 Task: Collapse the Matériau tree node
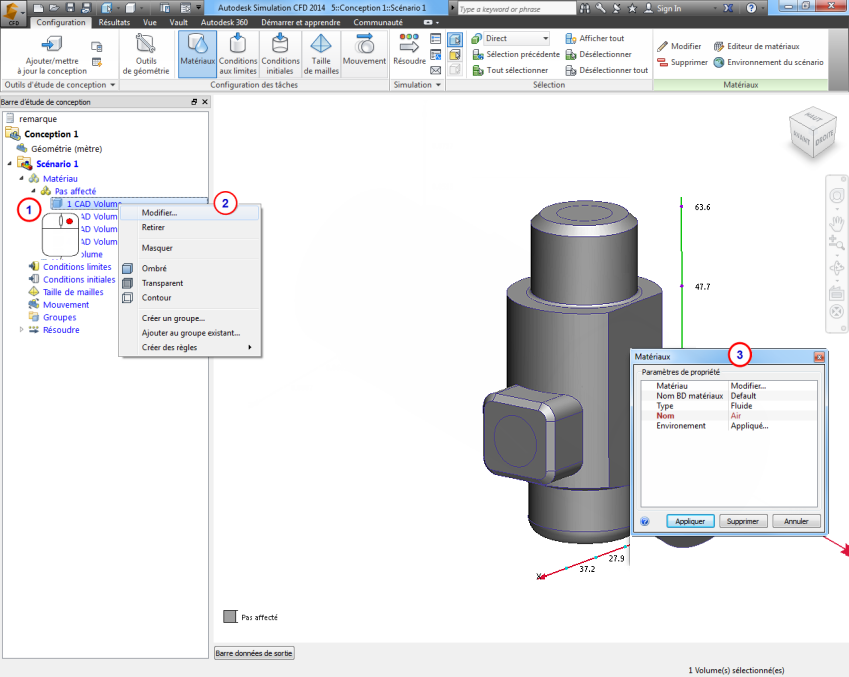pos(22,178)
